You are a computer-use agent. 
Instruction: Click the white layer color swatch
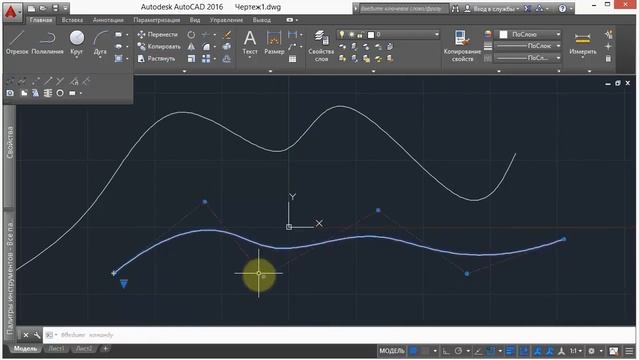tap(371, 35)
